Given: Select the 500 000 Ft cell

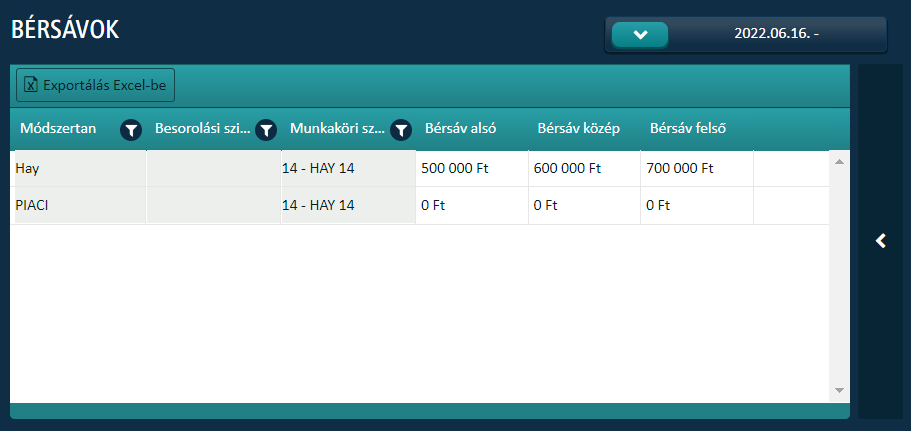Looking at the screenshot, I should 472,168.
